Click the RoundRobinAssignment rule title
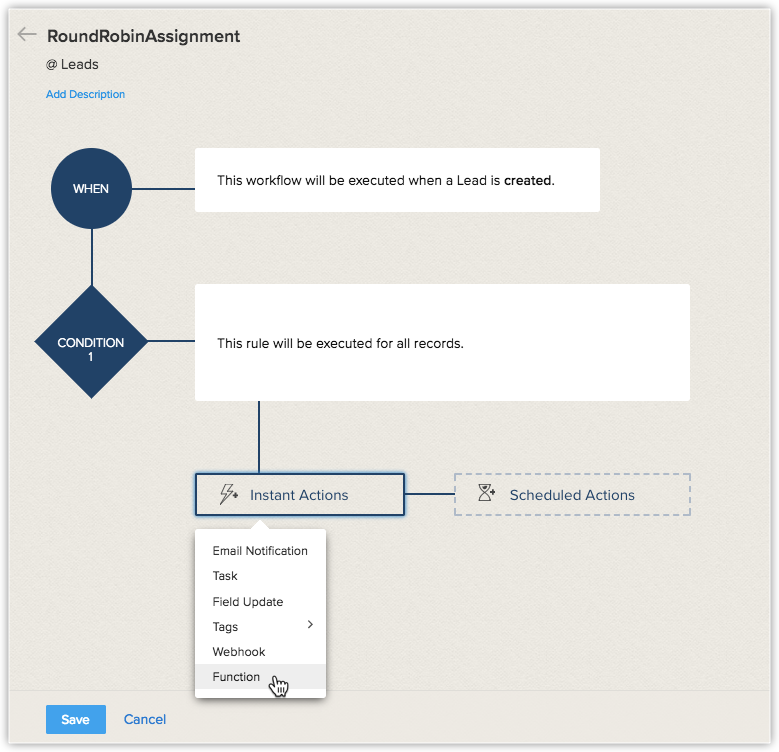779x752 pixels. pyautogui.click(x=144, y=36)
